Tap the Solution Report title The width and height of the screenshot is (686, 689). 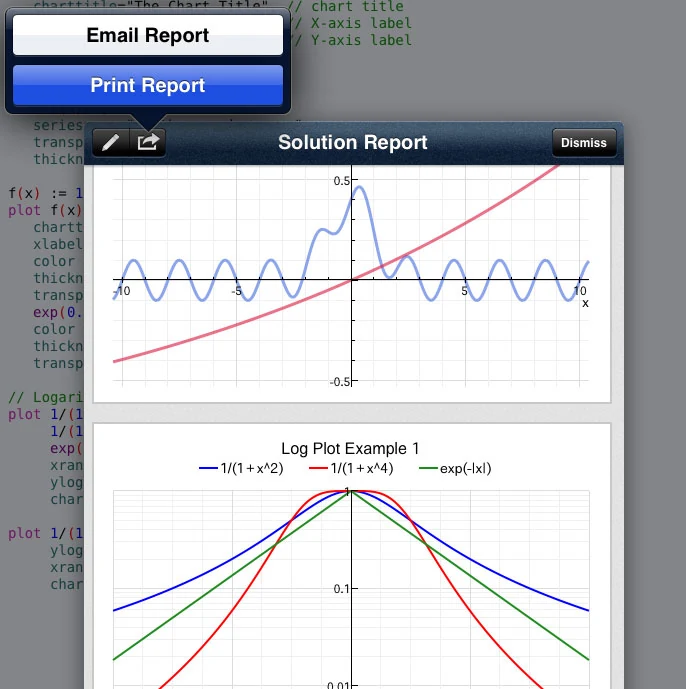click(x=352, y=142)
